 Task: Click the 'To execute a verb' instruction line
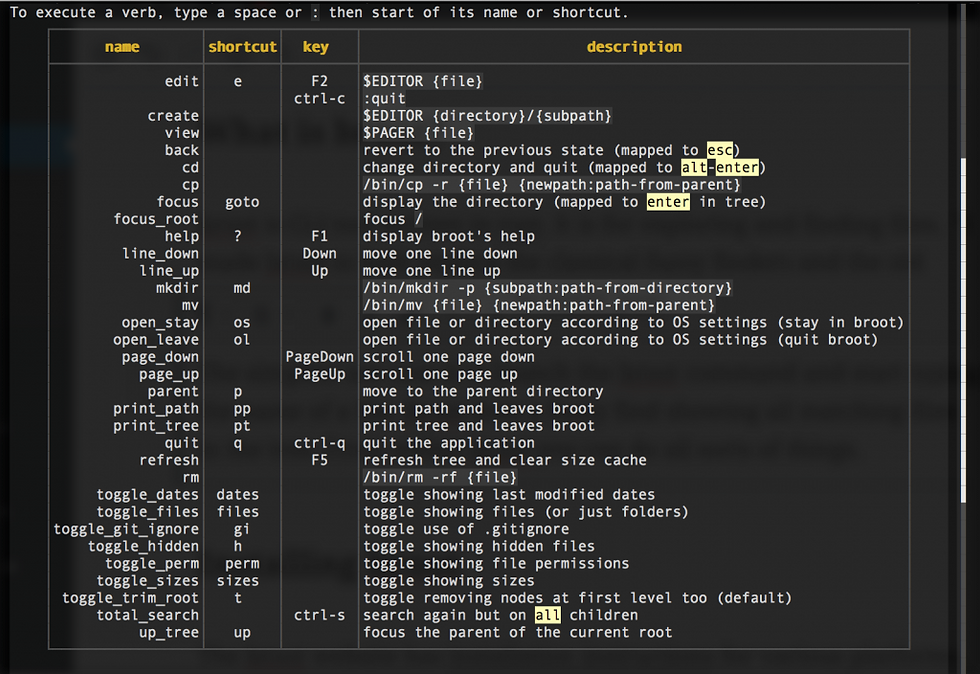pos(319,13)
